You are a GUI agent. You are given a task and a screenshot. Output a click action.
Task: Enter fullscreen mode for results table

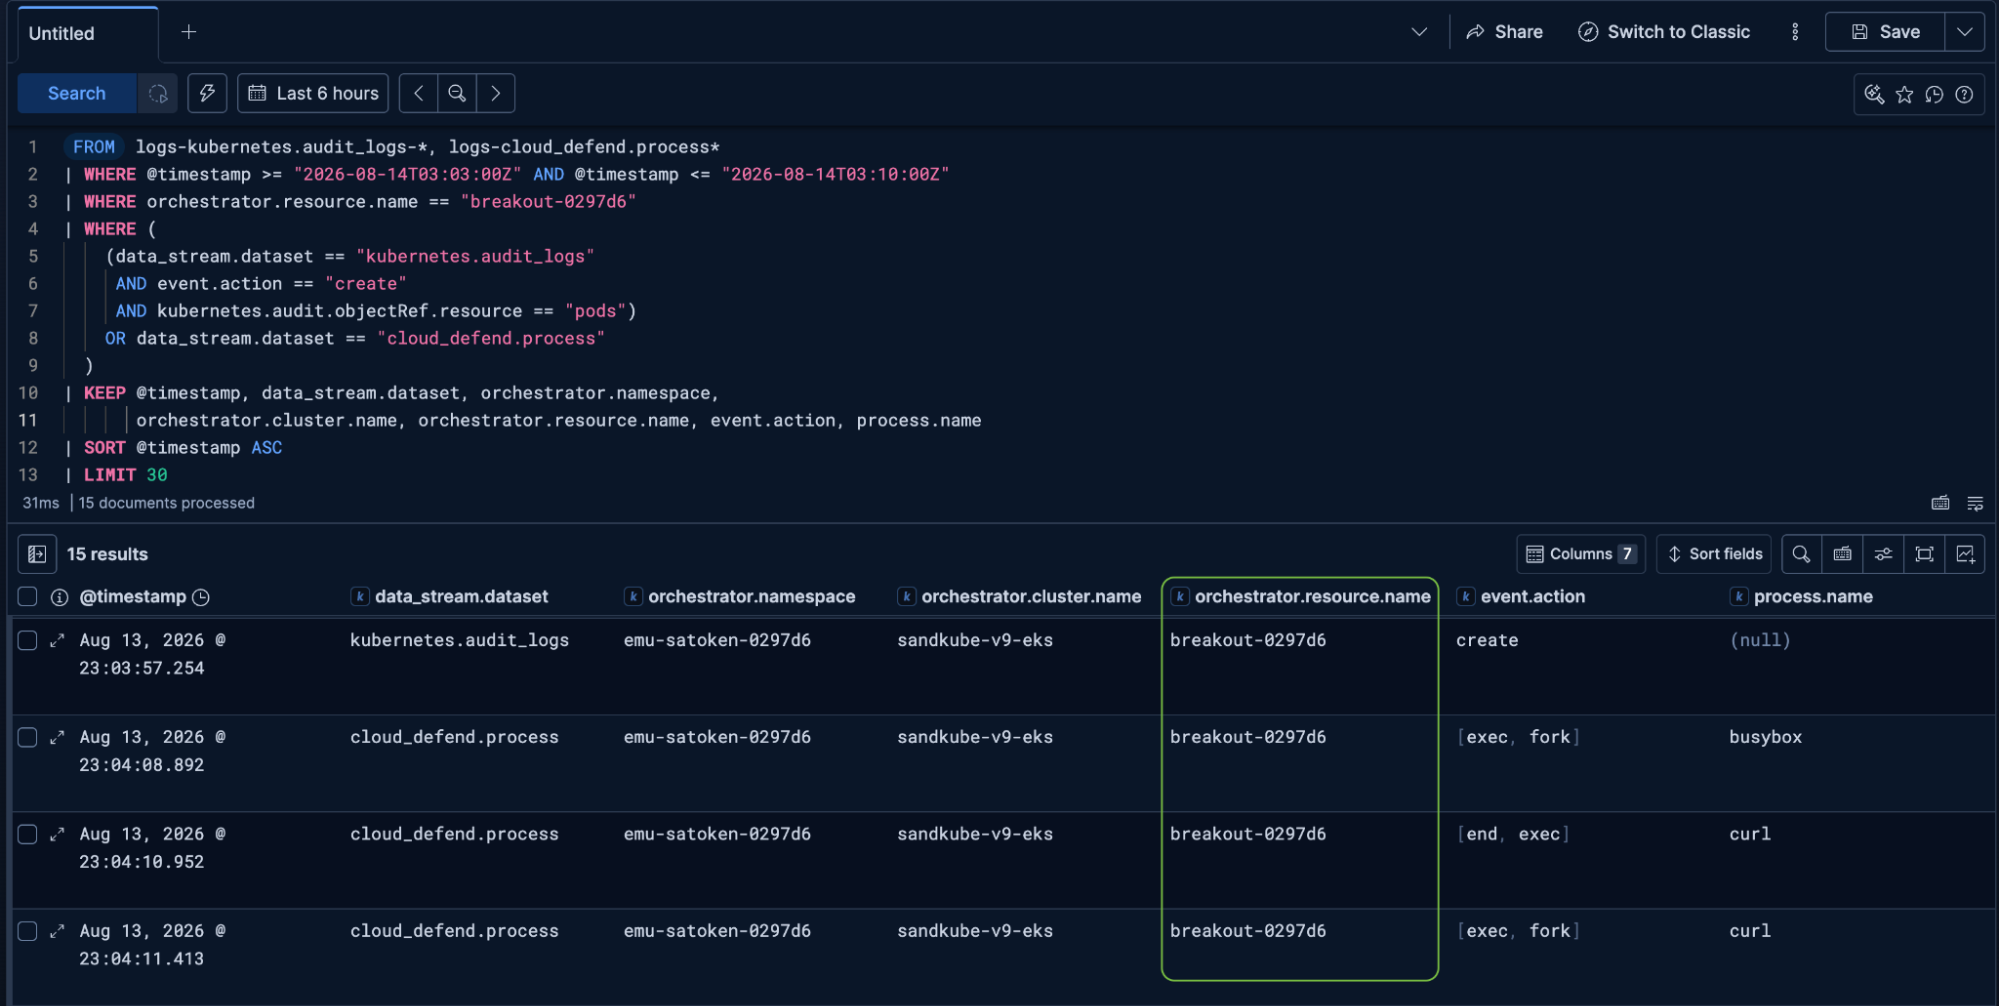[x=1924, y=554]
